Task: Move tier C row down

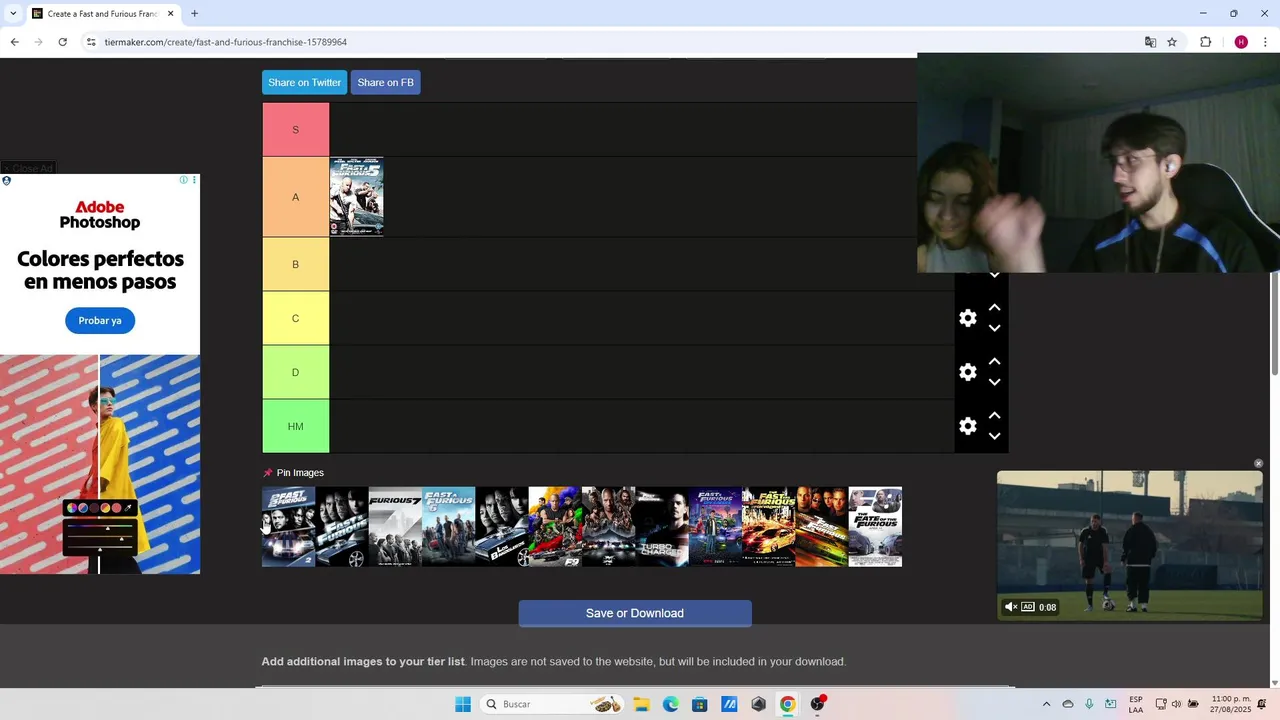Action: 994,328
